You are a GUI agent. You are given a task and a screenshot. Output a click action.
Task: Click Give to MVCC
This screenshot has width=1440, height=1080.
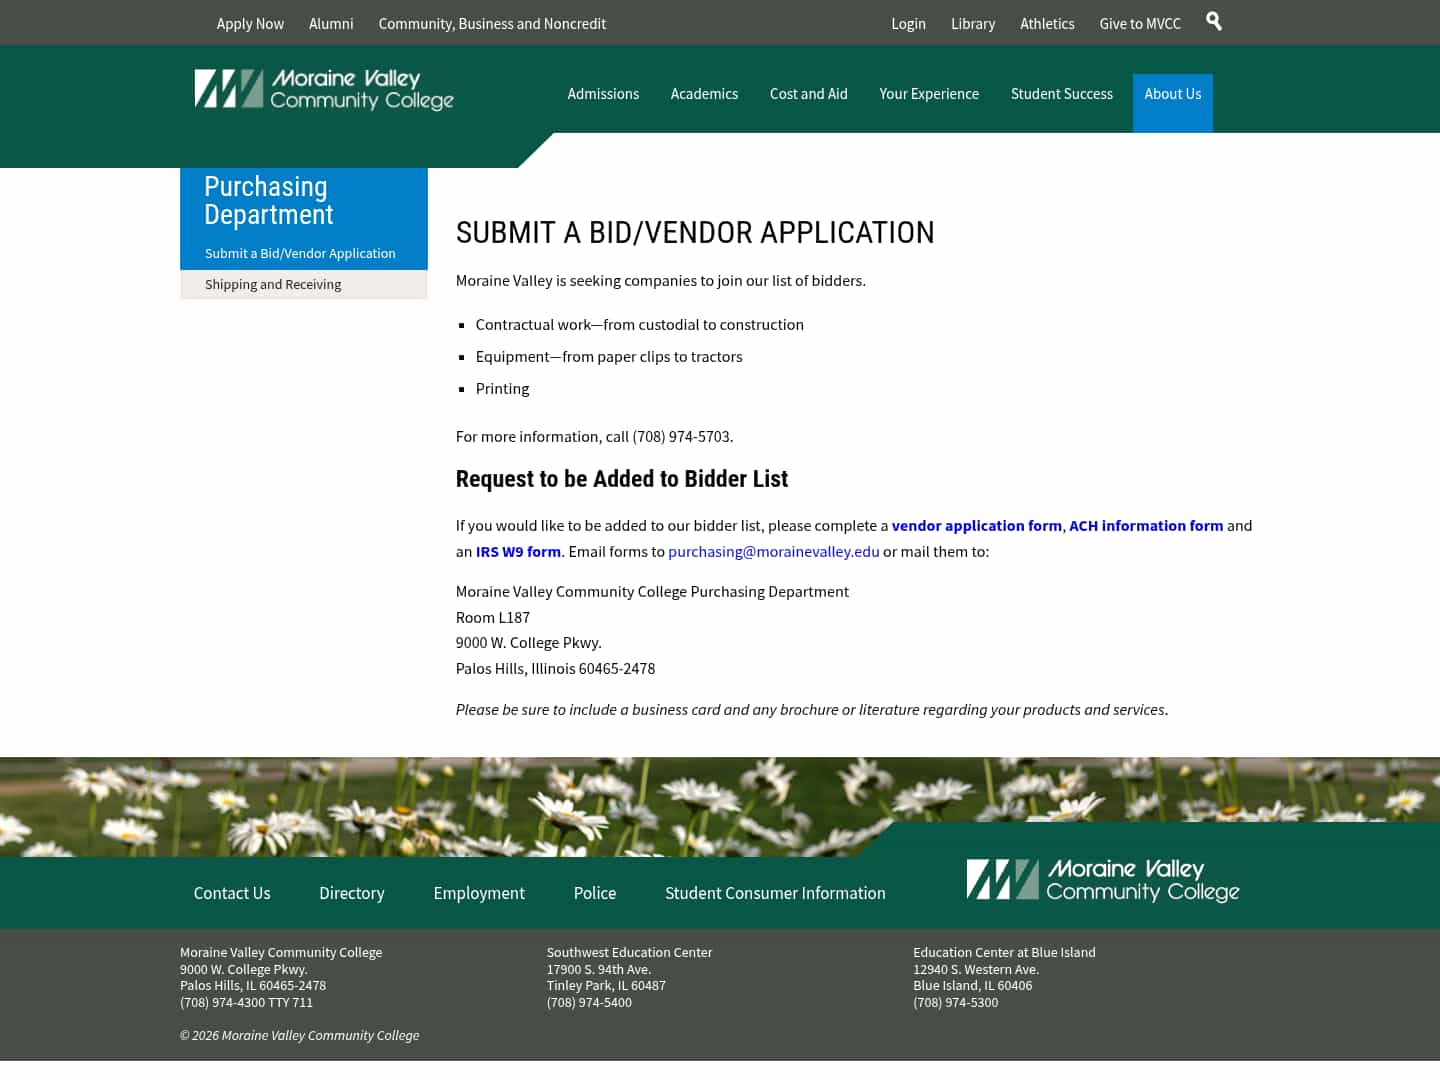click(1140, 23)
